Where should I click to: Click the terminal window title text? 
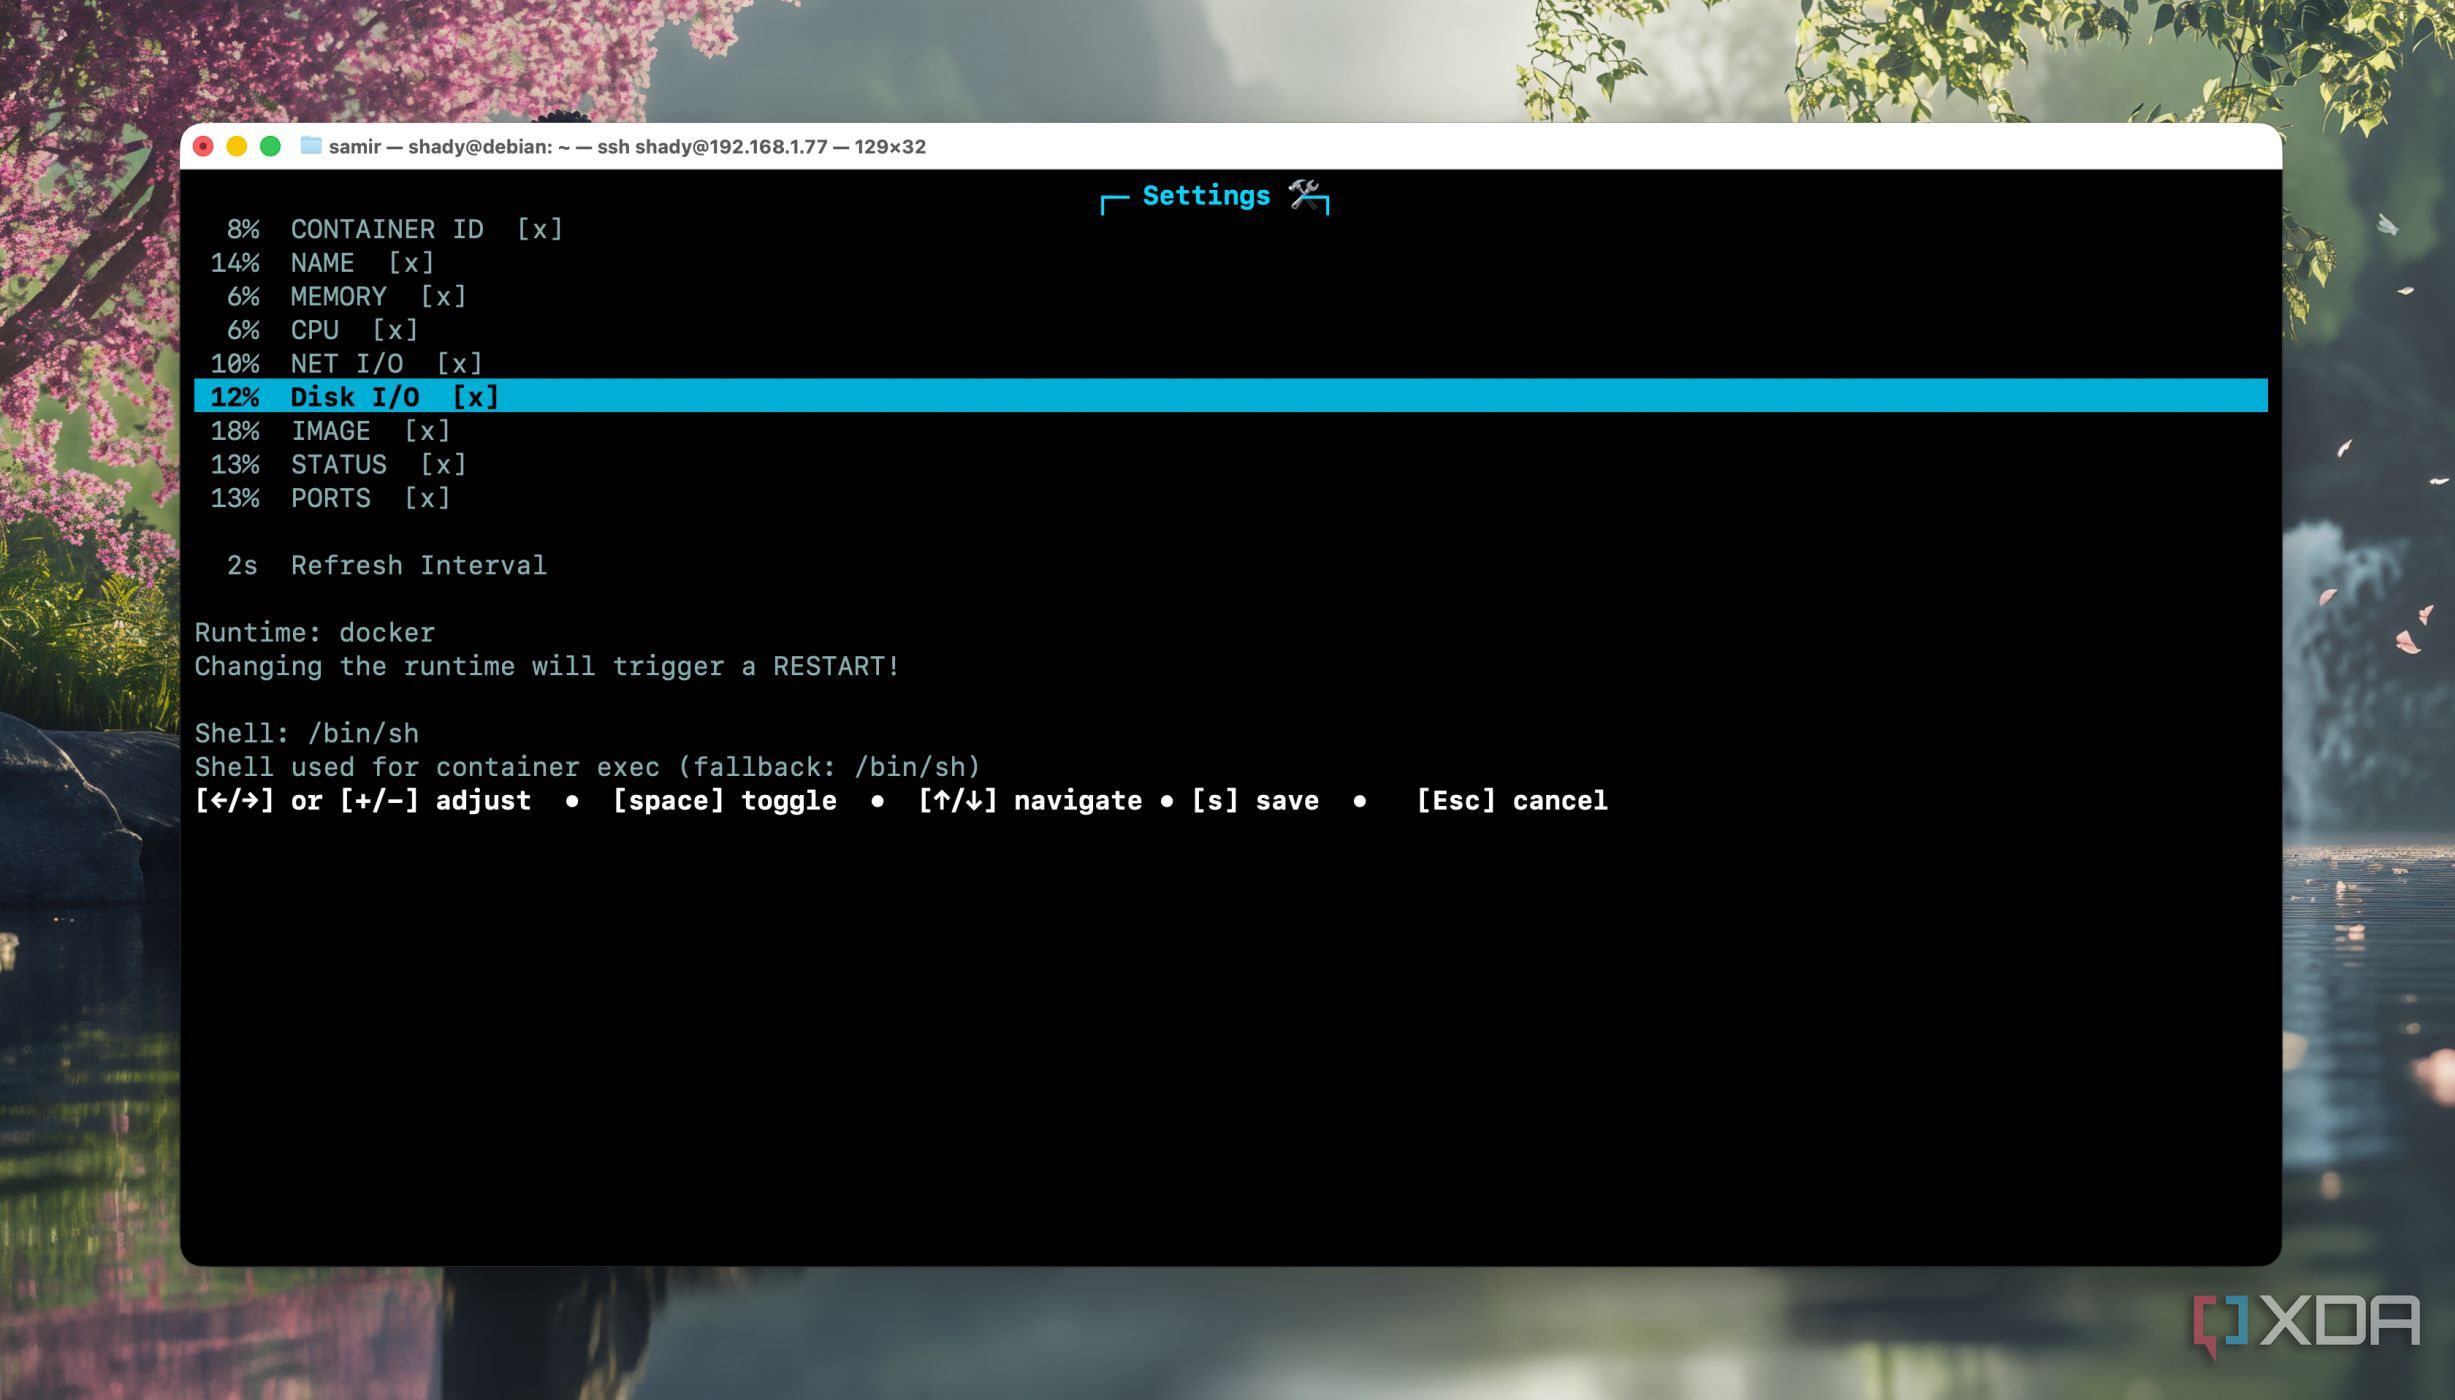(x=627, y=147)
